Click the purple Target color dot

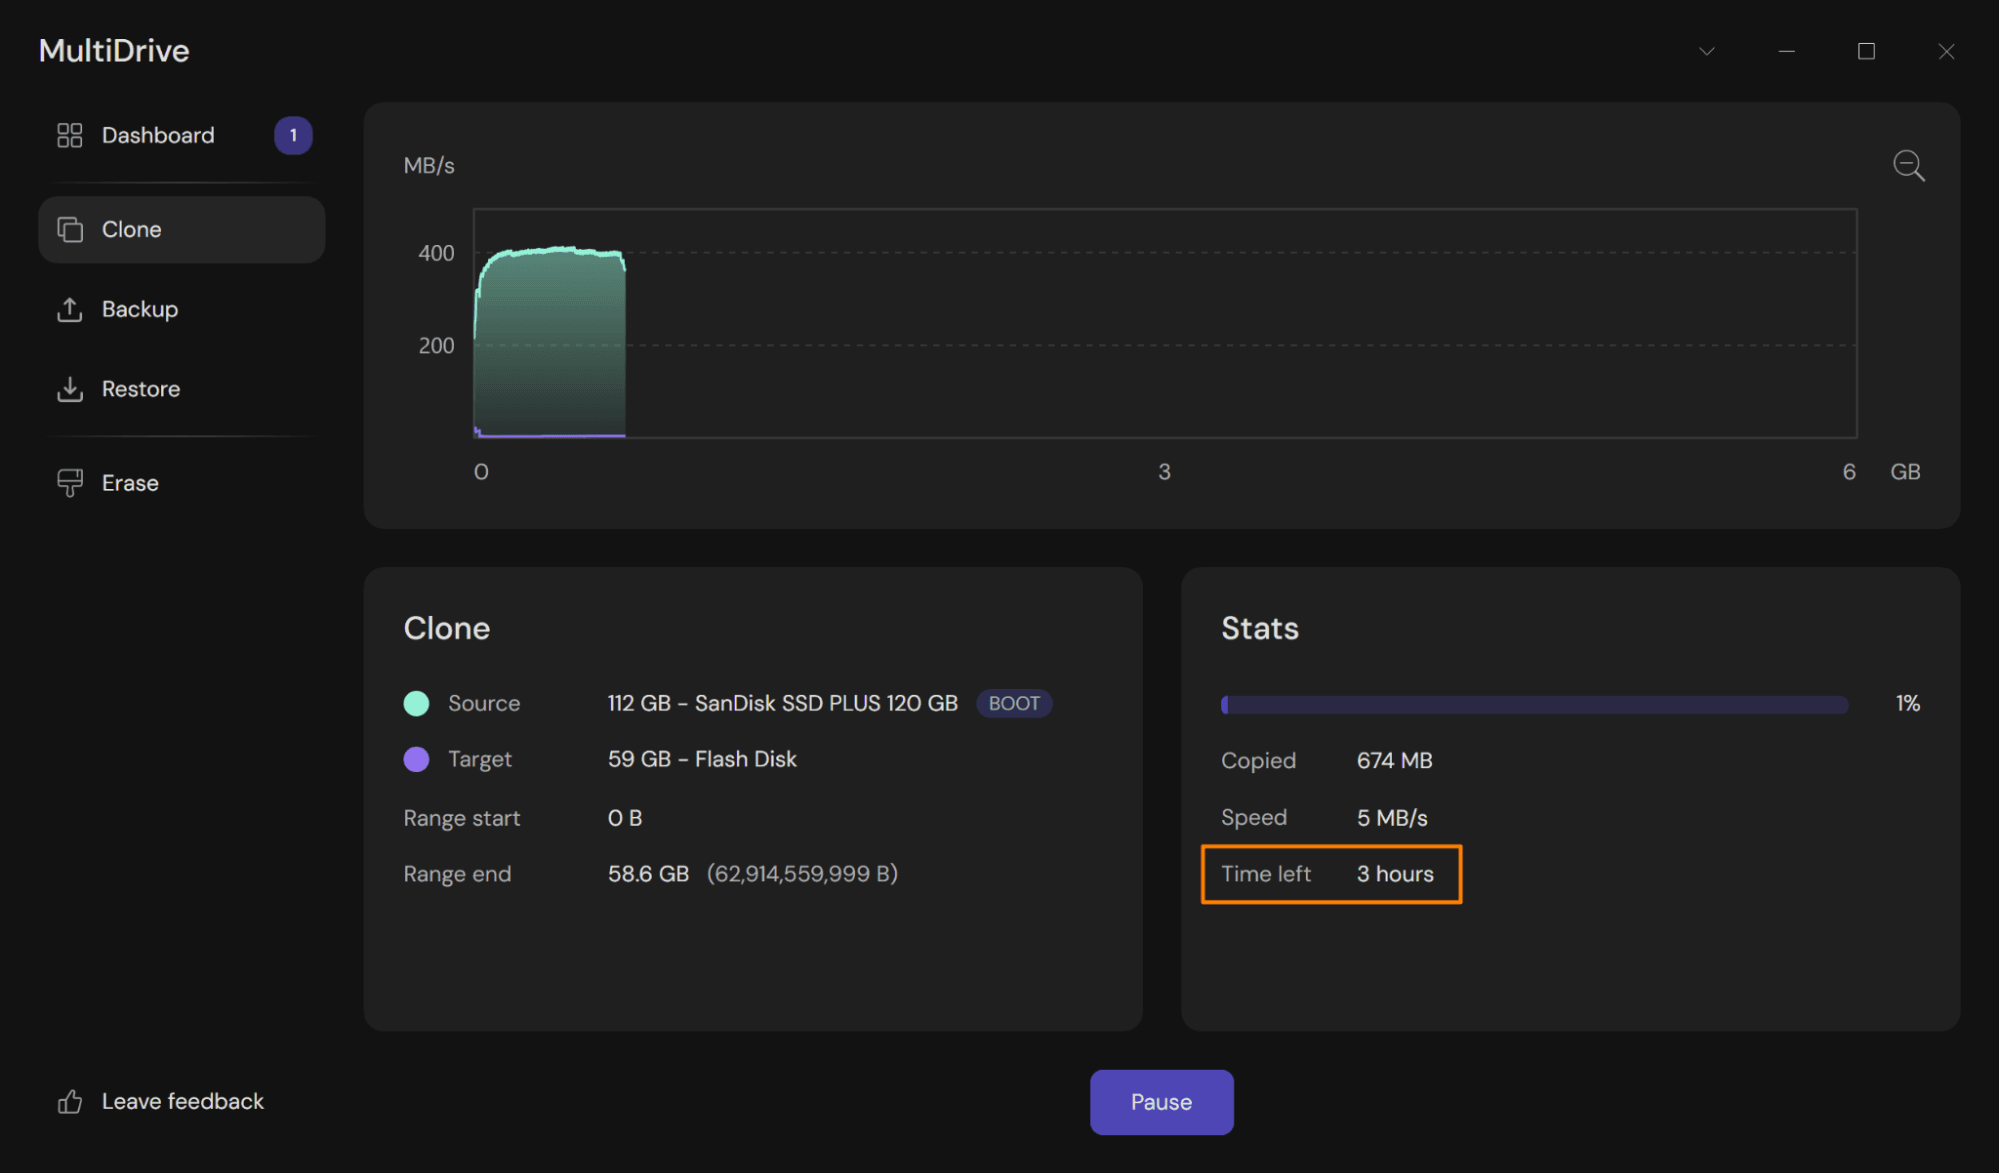click(x=416, y=759)
